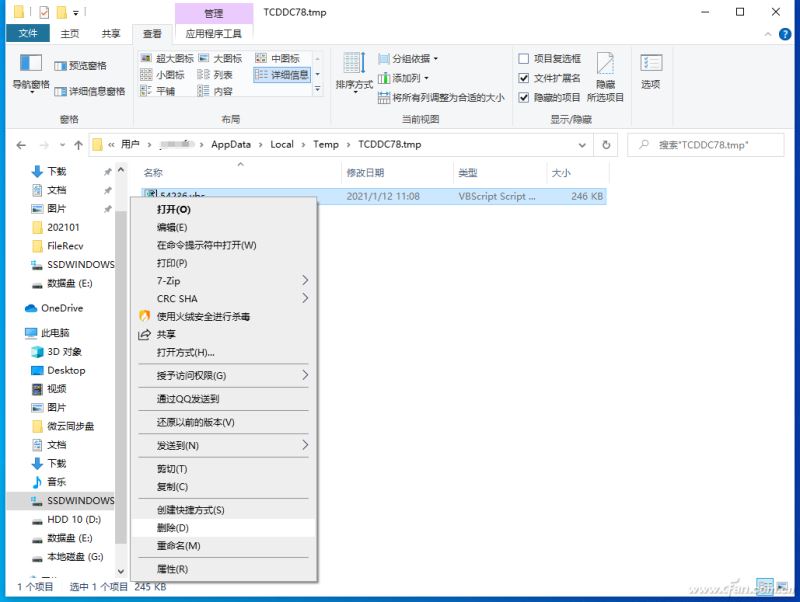Refresh the folder with the refresh icon
Screen dimensions: 800x602
coord(608,144)
